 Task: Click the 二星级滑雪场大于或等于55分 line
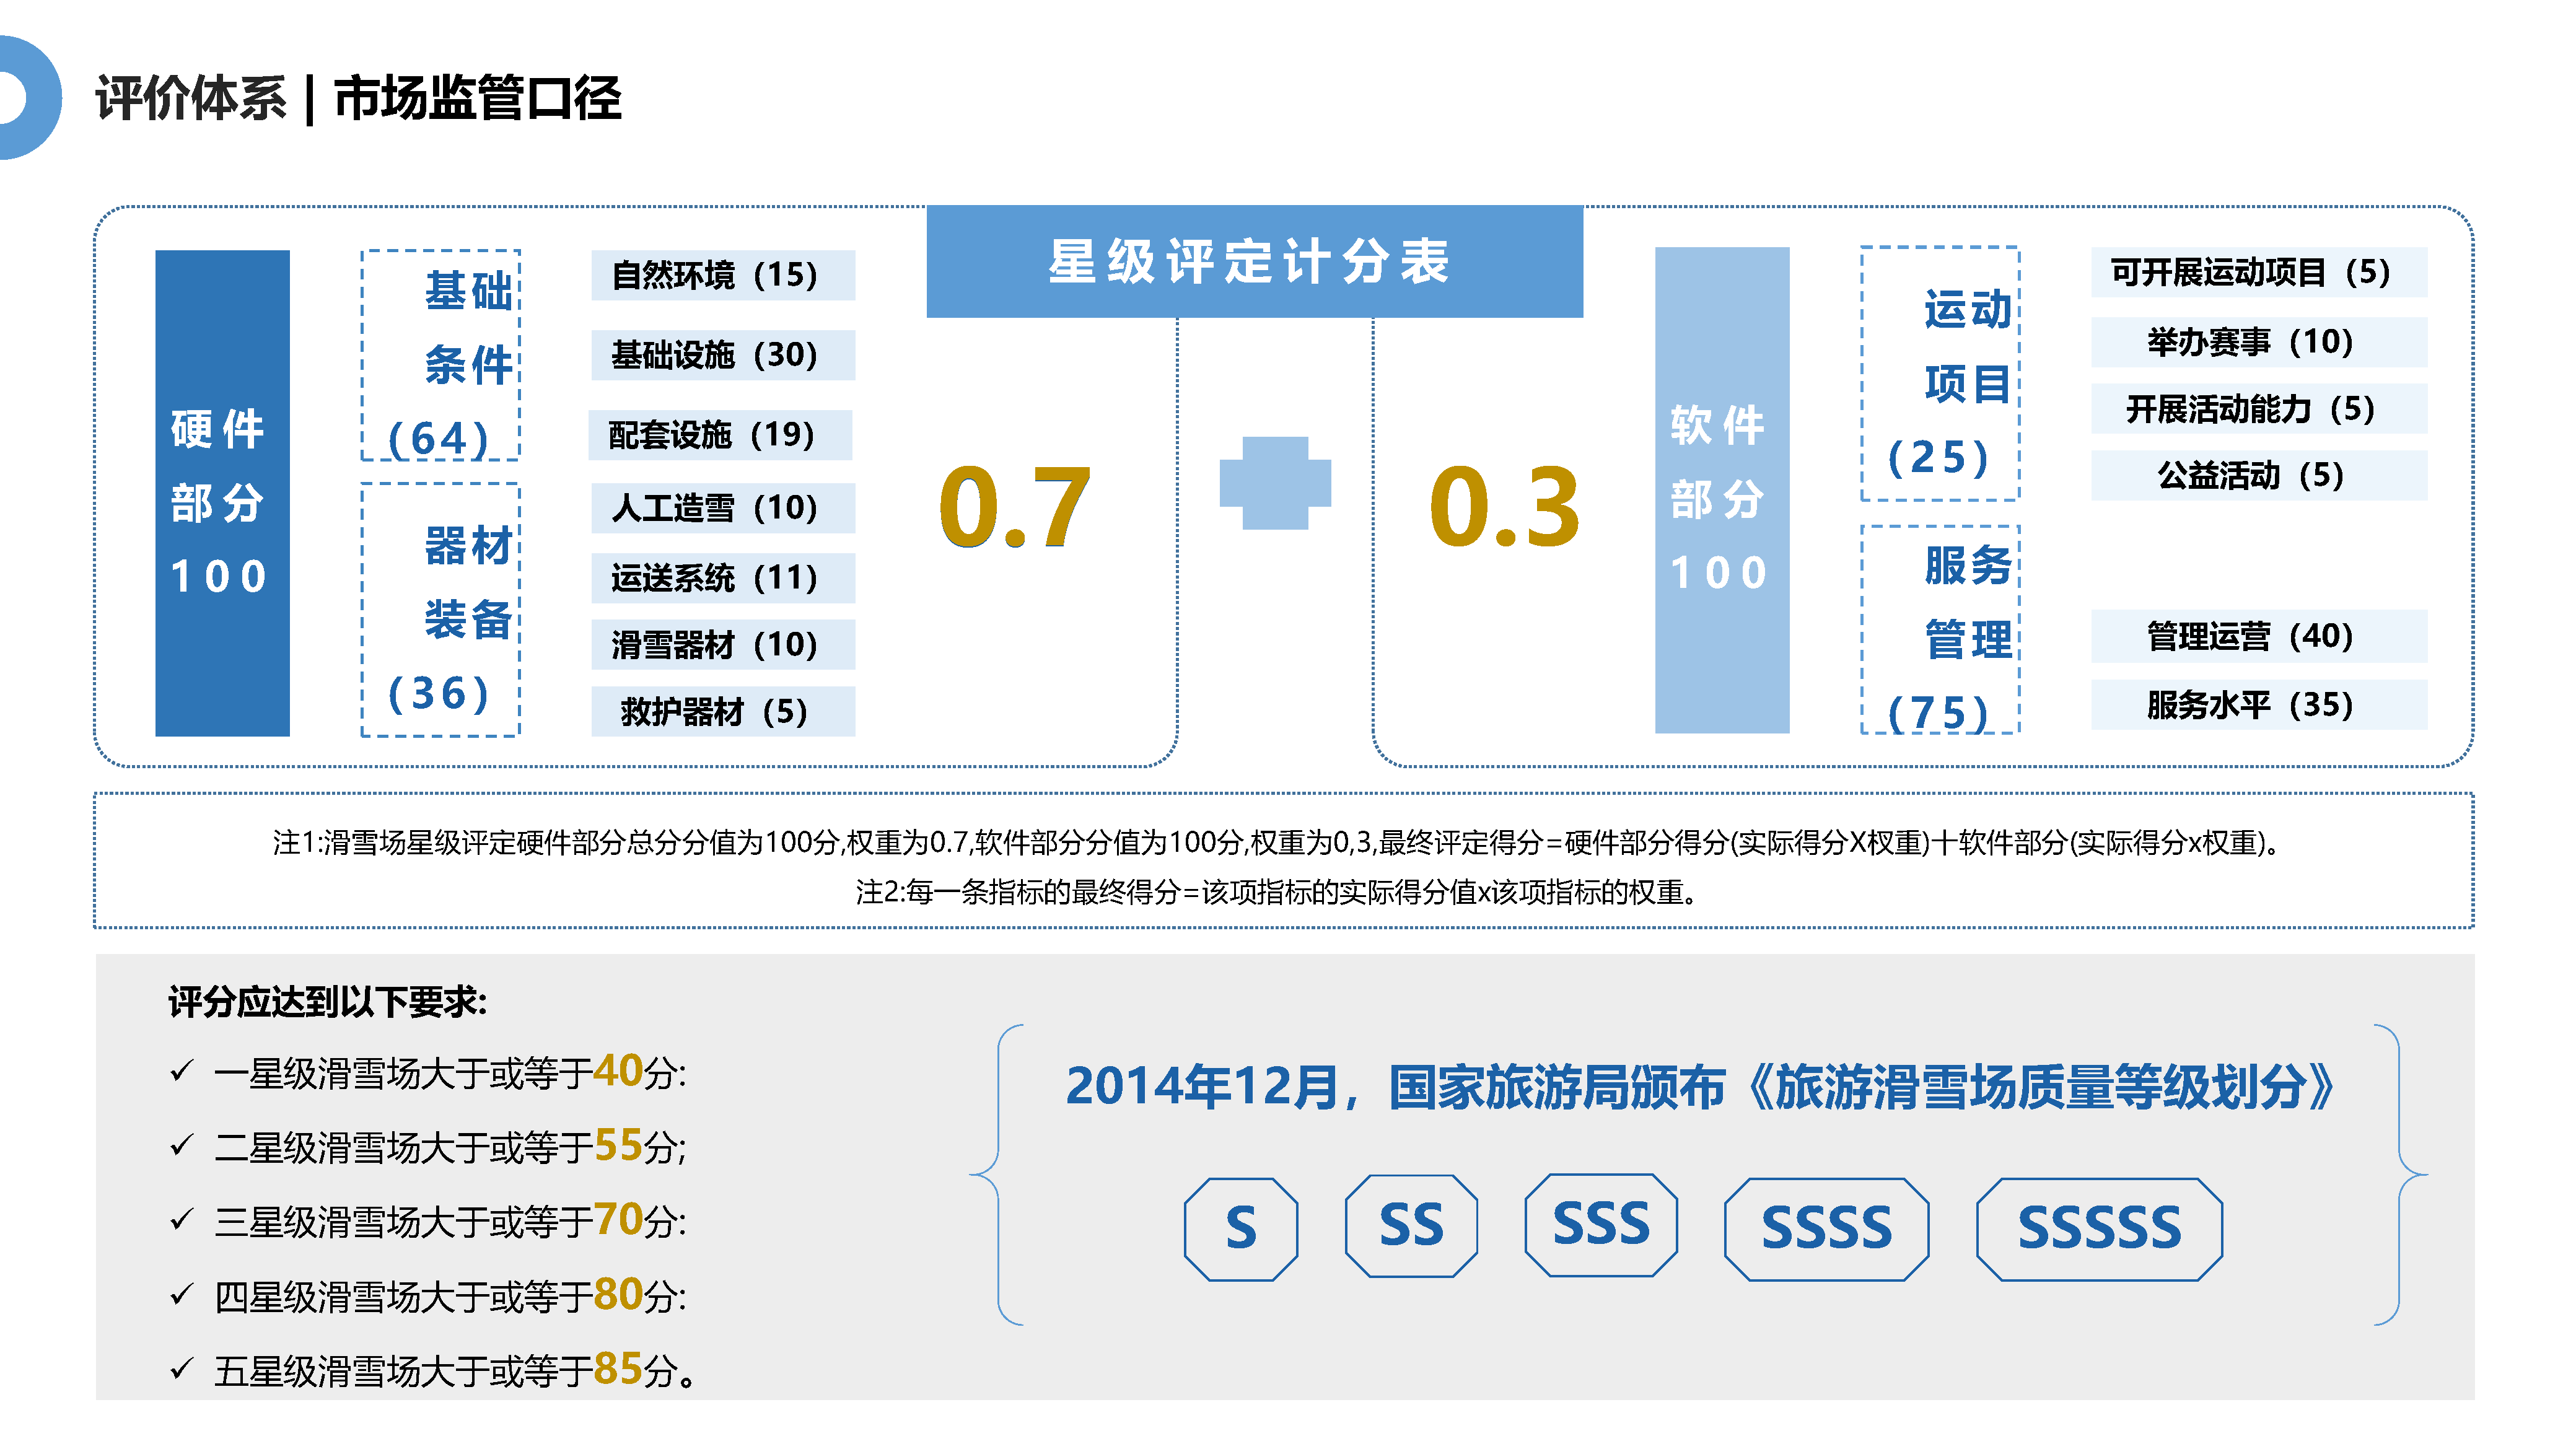450,1147
